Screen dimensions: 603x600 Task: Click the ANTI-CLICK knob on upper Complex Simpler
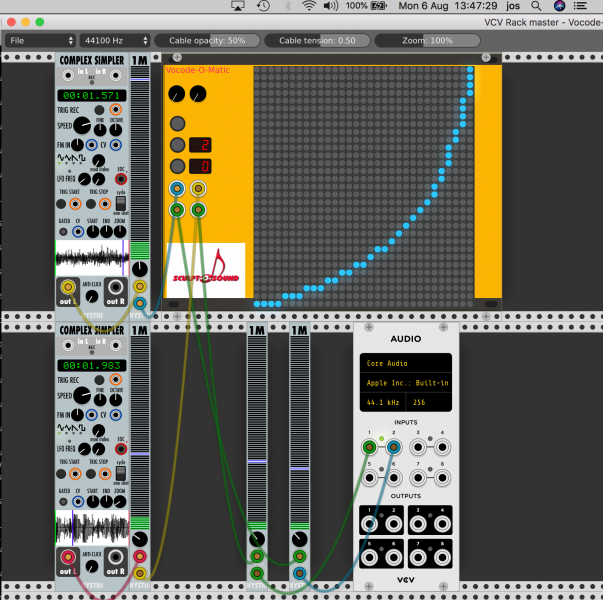point(92,297)
